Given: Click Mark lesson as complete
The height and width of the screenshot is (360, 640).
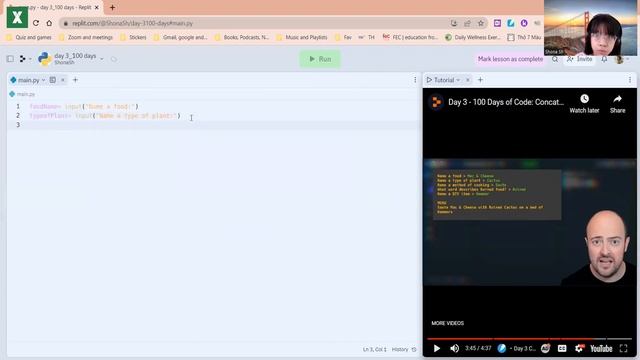Looking at the screenshot, I should tap(510, 59).
